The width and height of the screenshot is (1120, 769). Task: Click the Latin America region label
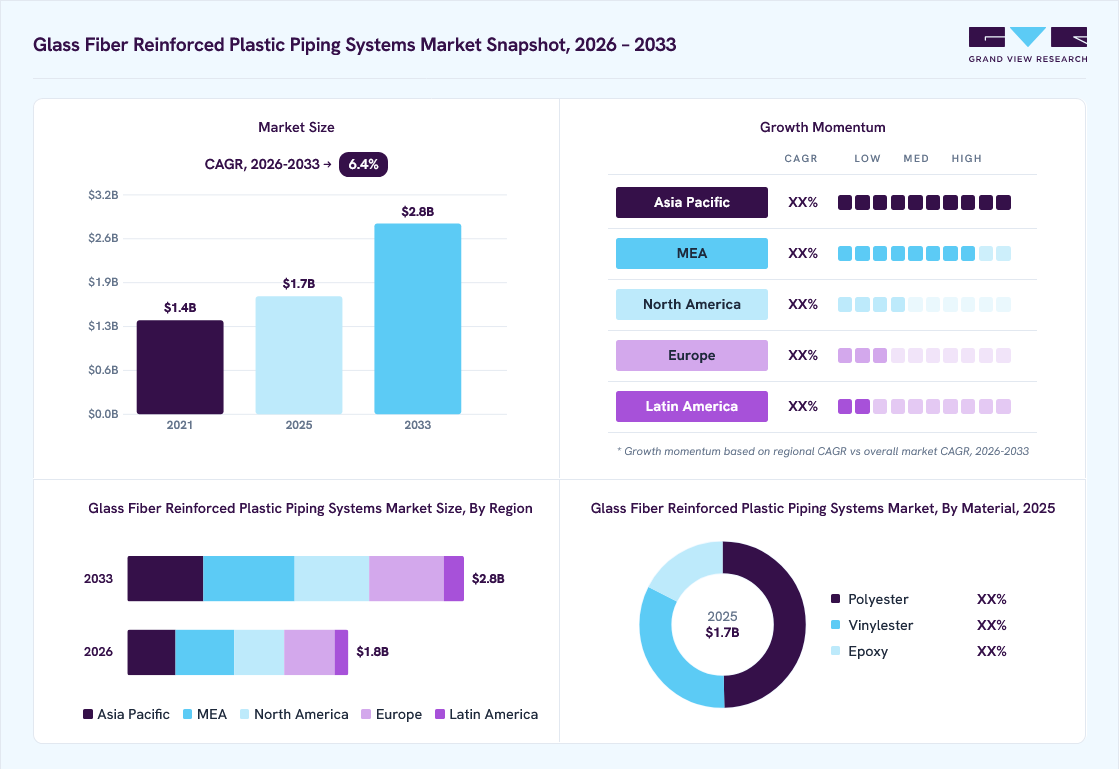click(691, 406)
